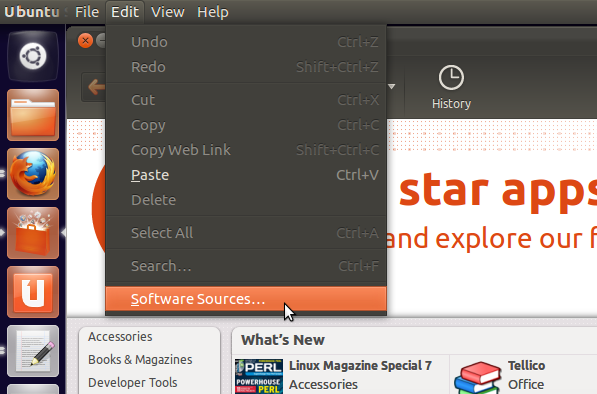Click the back arrow button
The image size is (597, 394).
pyautogui.click(x=94, y=87)
